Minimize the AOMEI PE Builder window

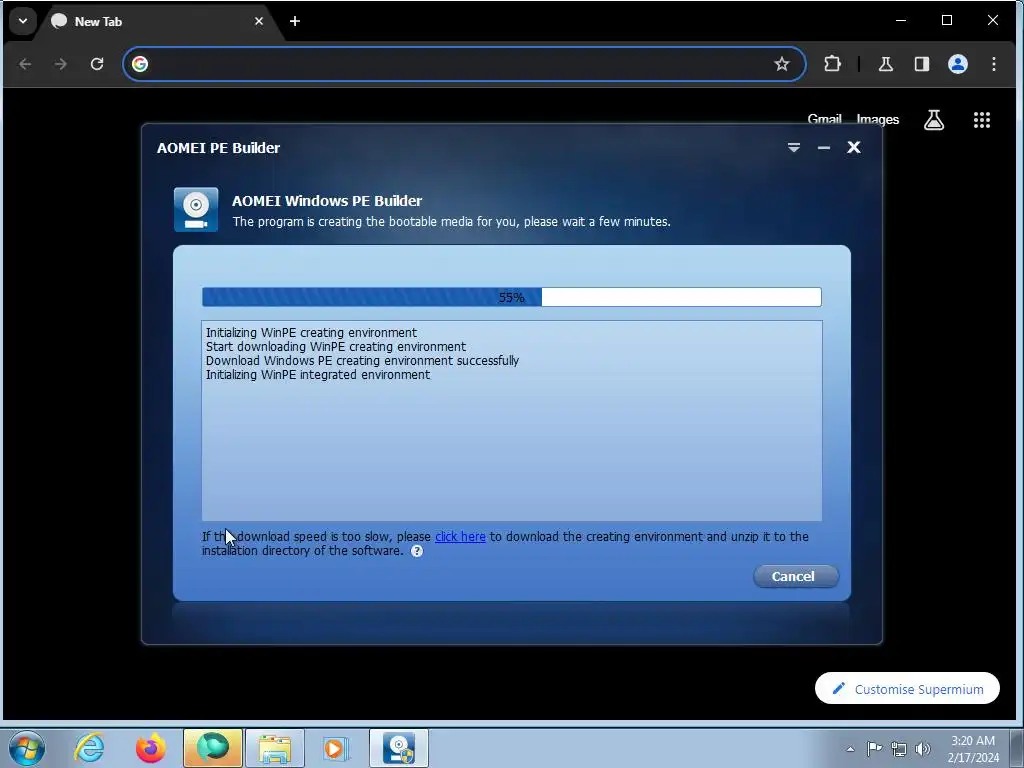[824, 148]
